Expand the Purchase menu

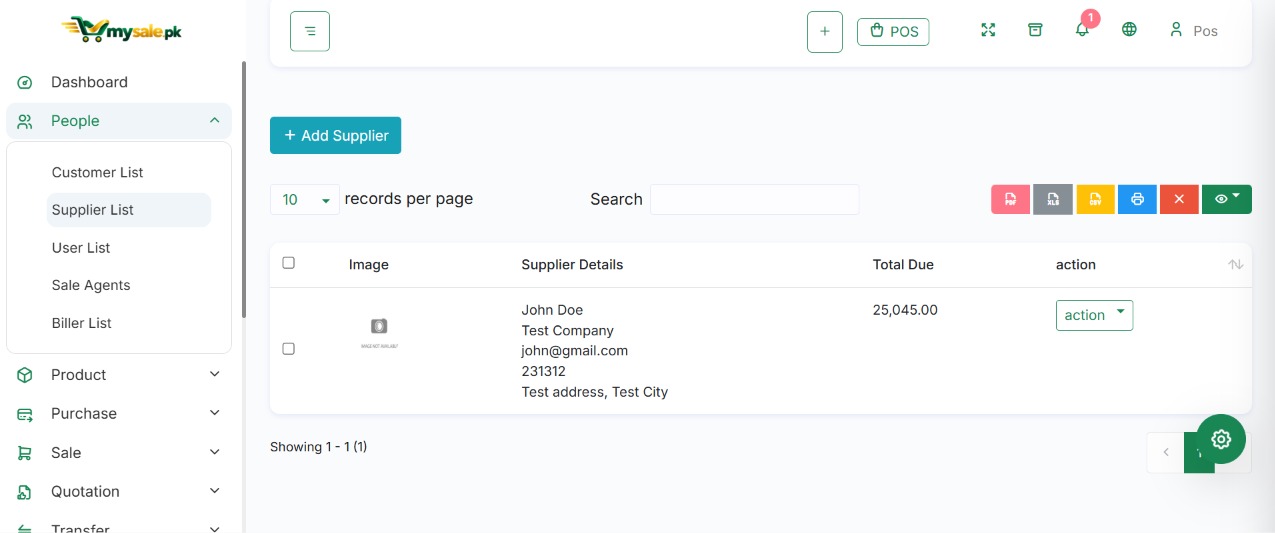coord(119,414)
